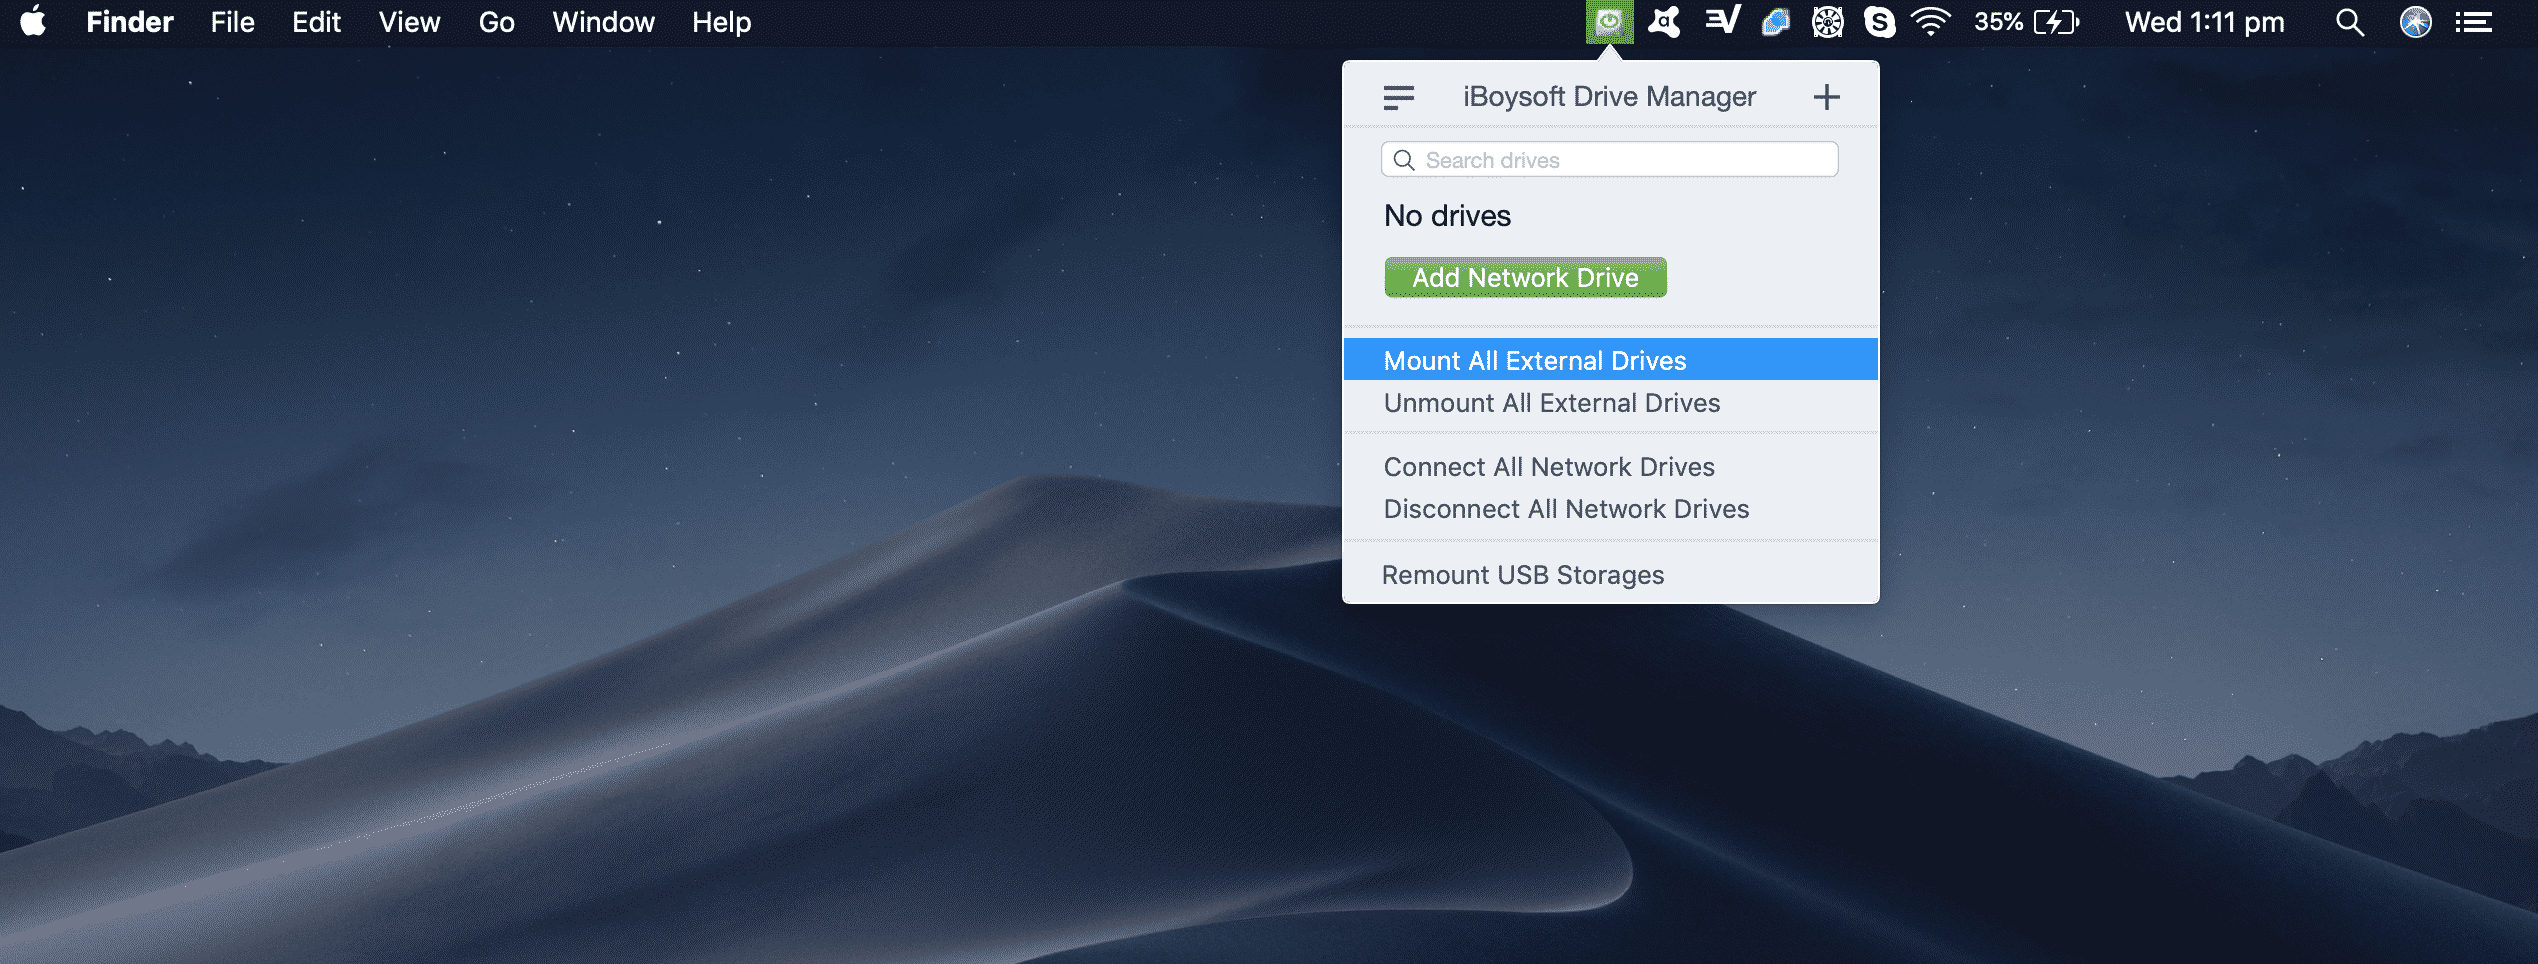2538x964 pixels.
Task: Open Notification Center list icon
Action: click(2473, 22)
